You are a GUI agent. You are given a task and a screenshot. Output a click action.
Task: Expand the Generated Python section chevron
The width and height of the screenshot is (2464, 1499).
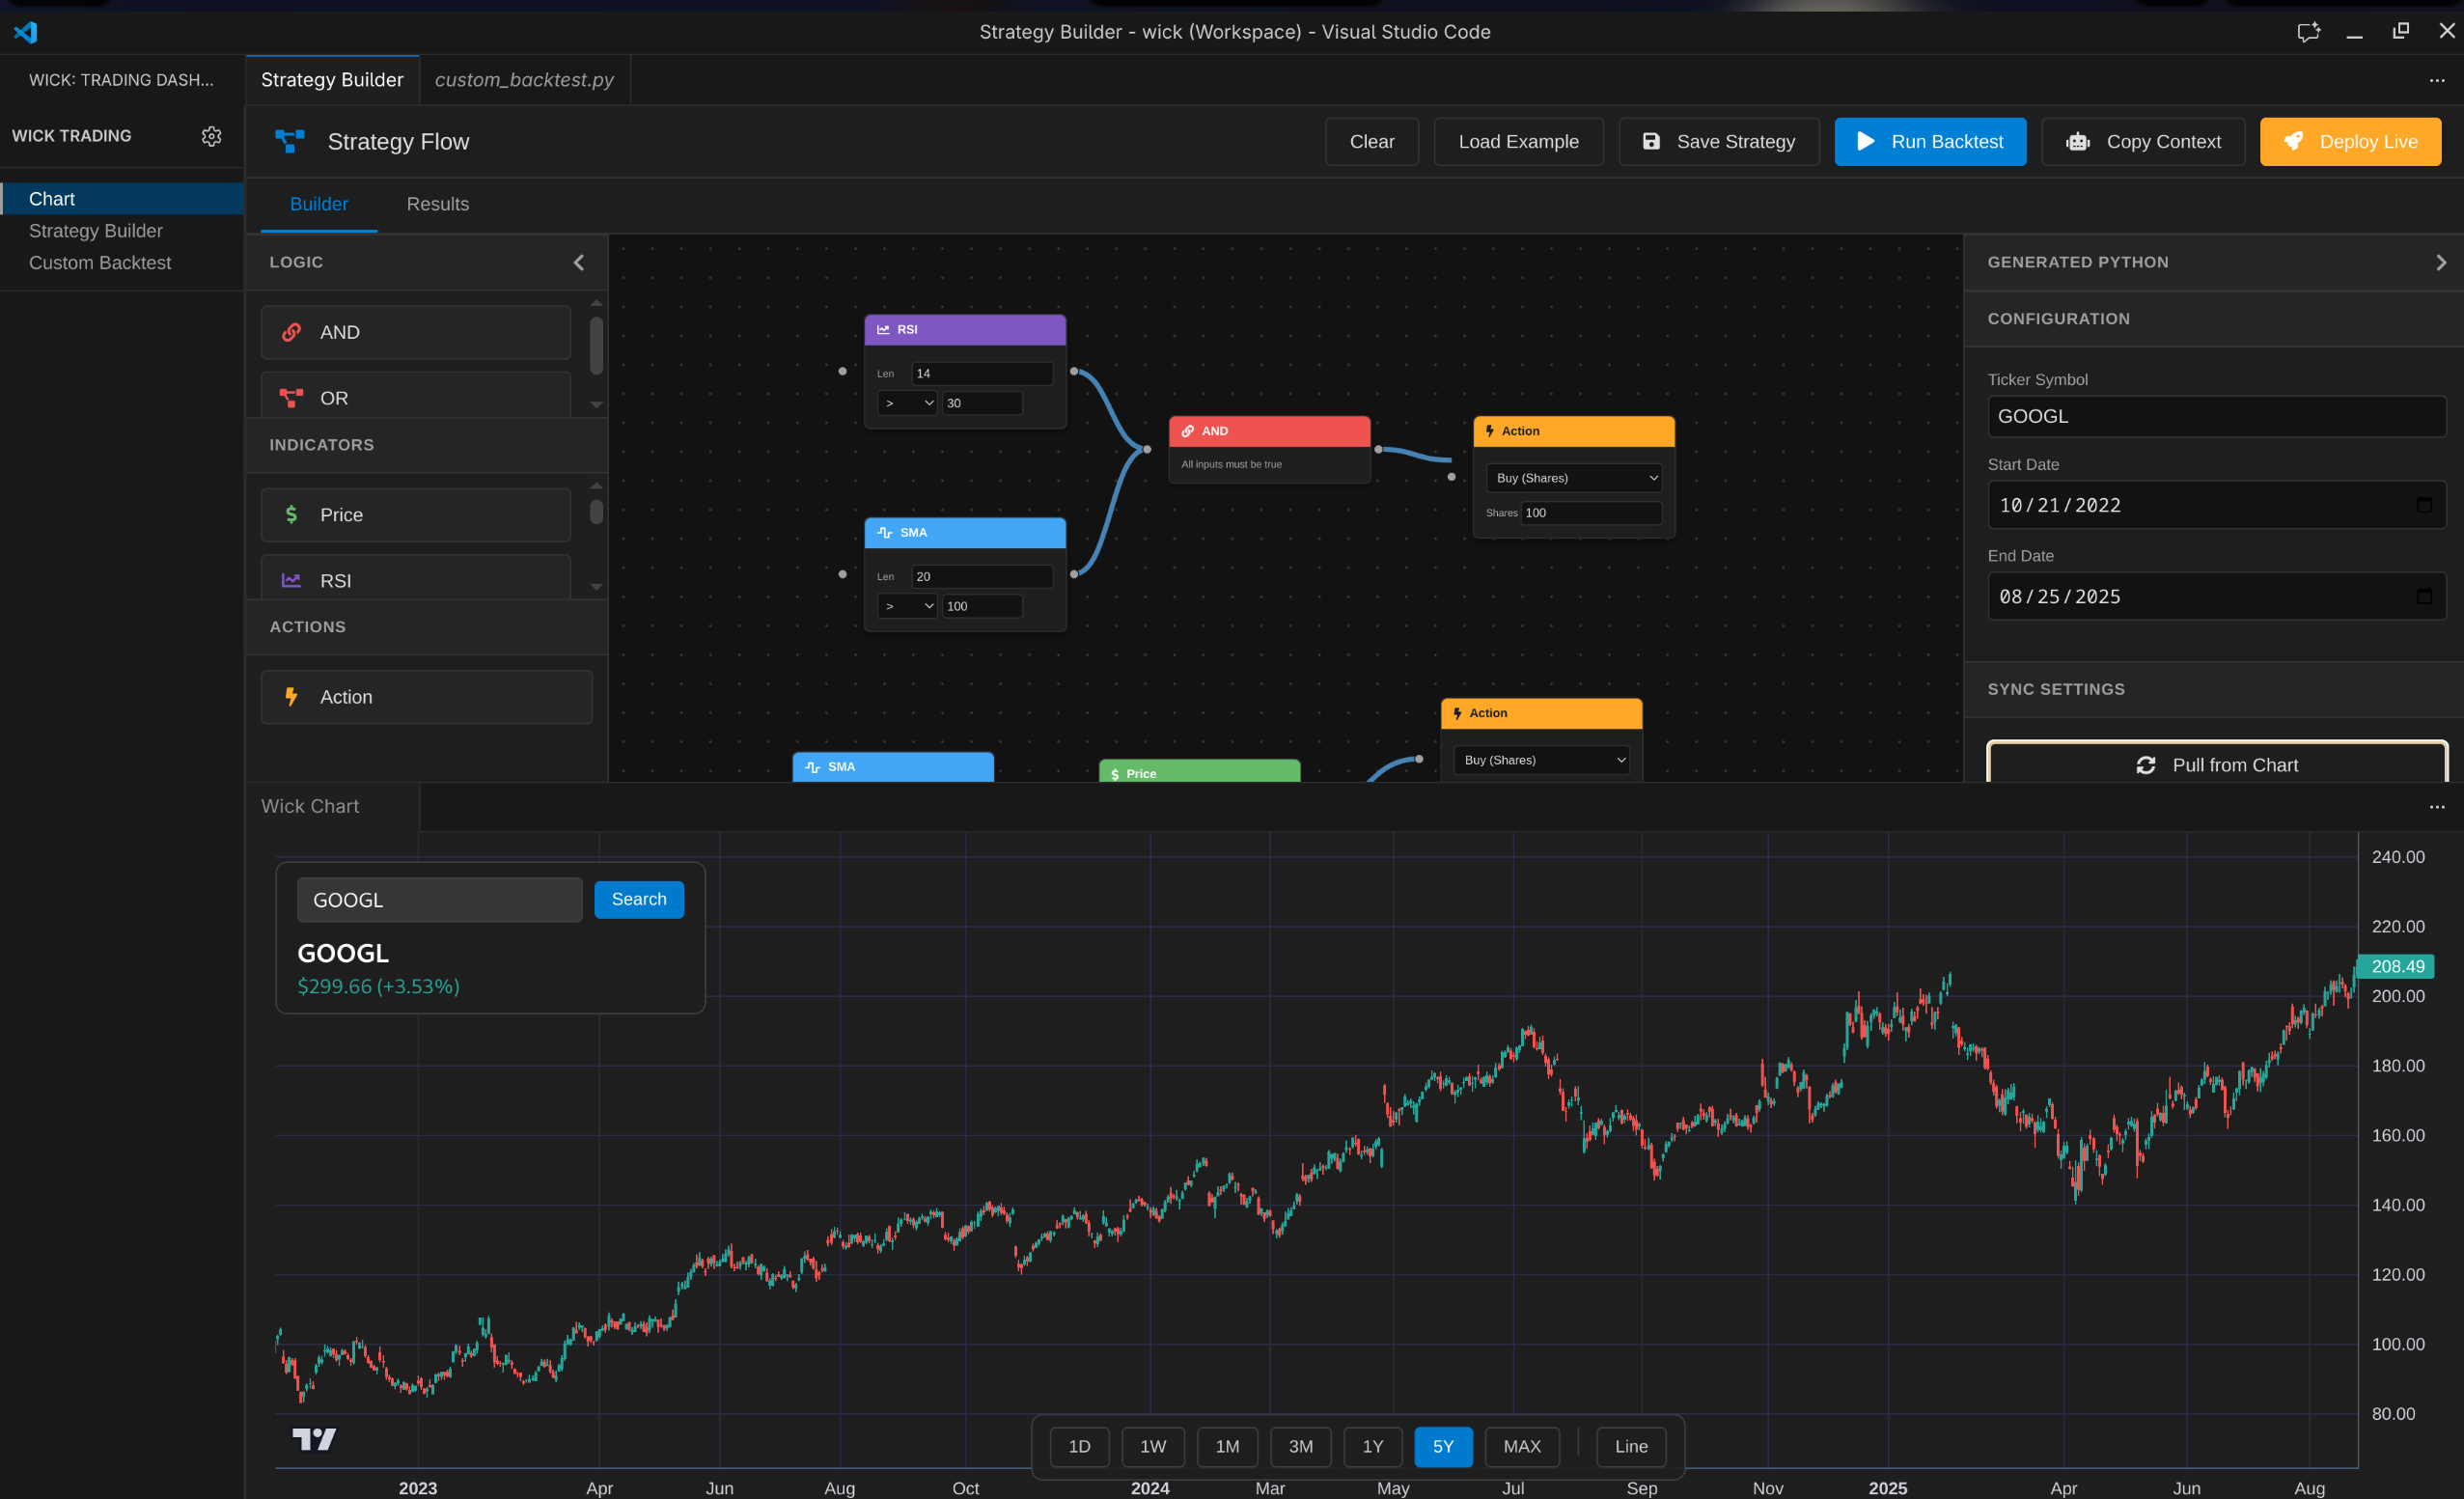pos(2440,262)
